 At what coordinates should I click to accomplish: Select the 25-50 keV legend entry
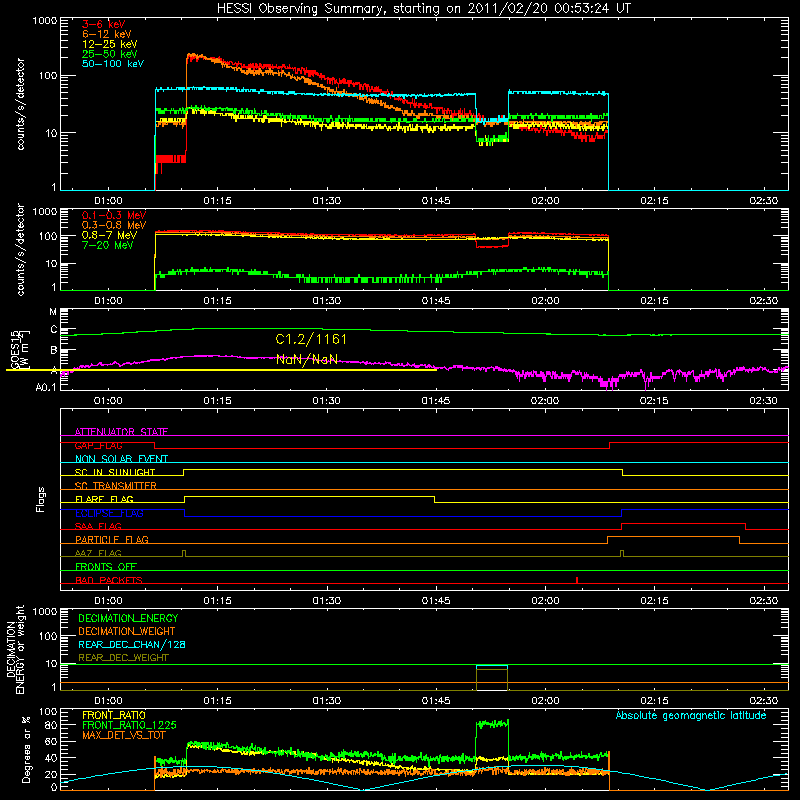click(109, 54)
